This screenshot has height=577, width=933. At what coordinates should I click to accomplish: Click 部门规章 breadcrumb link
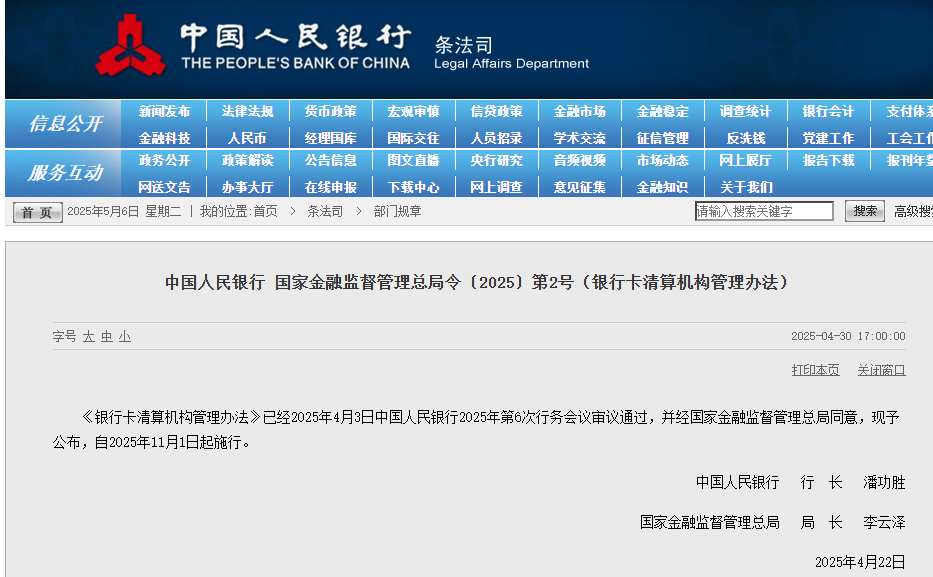tap(397, 211)
